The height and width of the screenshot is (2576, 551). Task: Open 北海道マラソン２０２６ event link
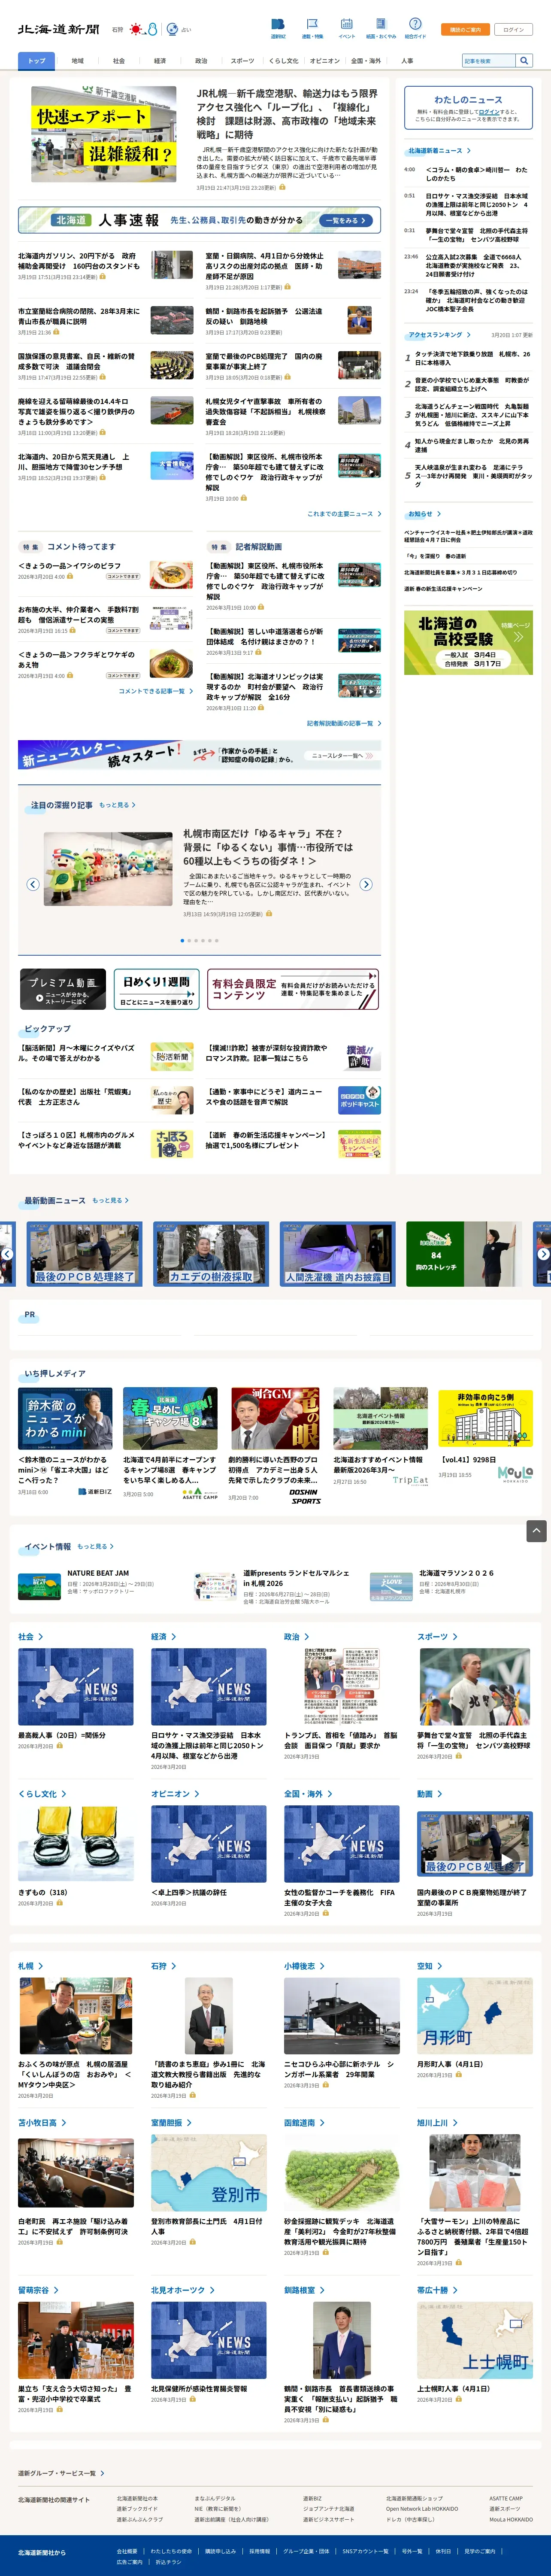pyautogui.click(x=456, y=1573)
